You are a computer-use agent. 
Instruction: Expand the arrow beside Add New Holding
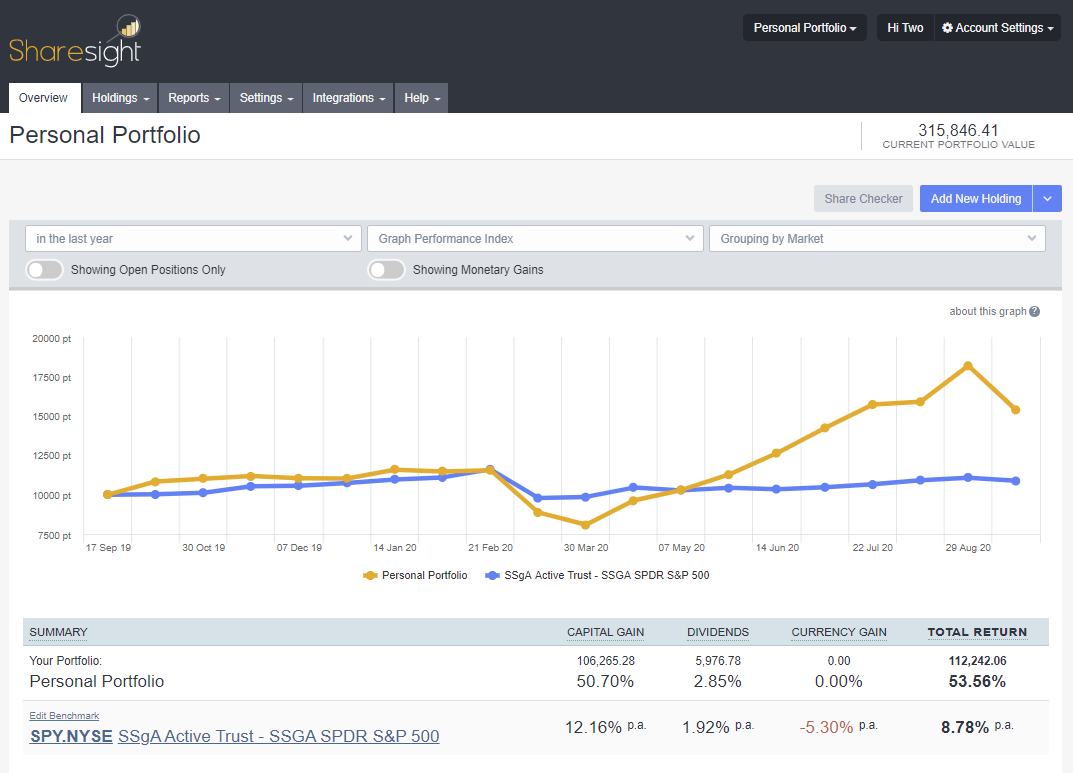point(1047,198)
